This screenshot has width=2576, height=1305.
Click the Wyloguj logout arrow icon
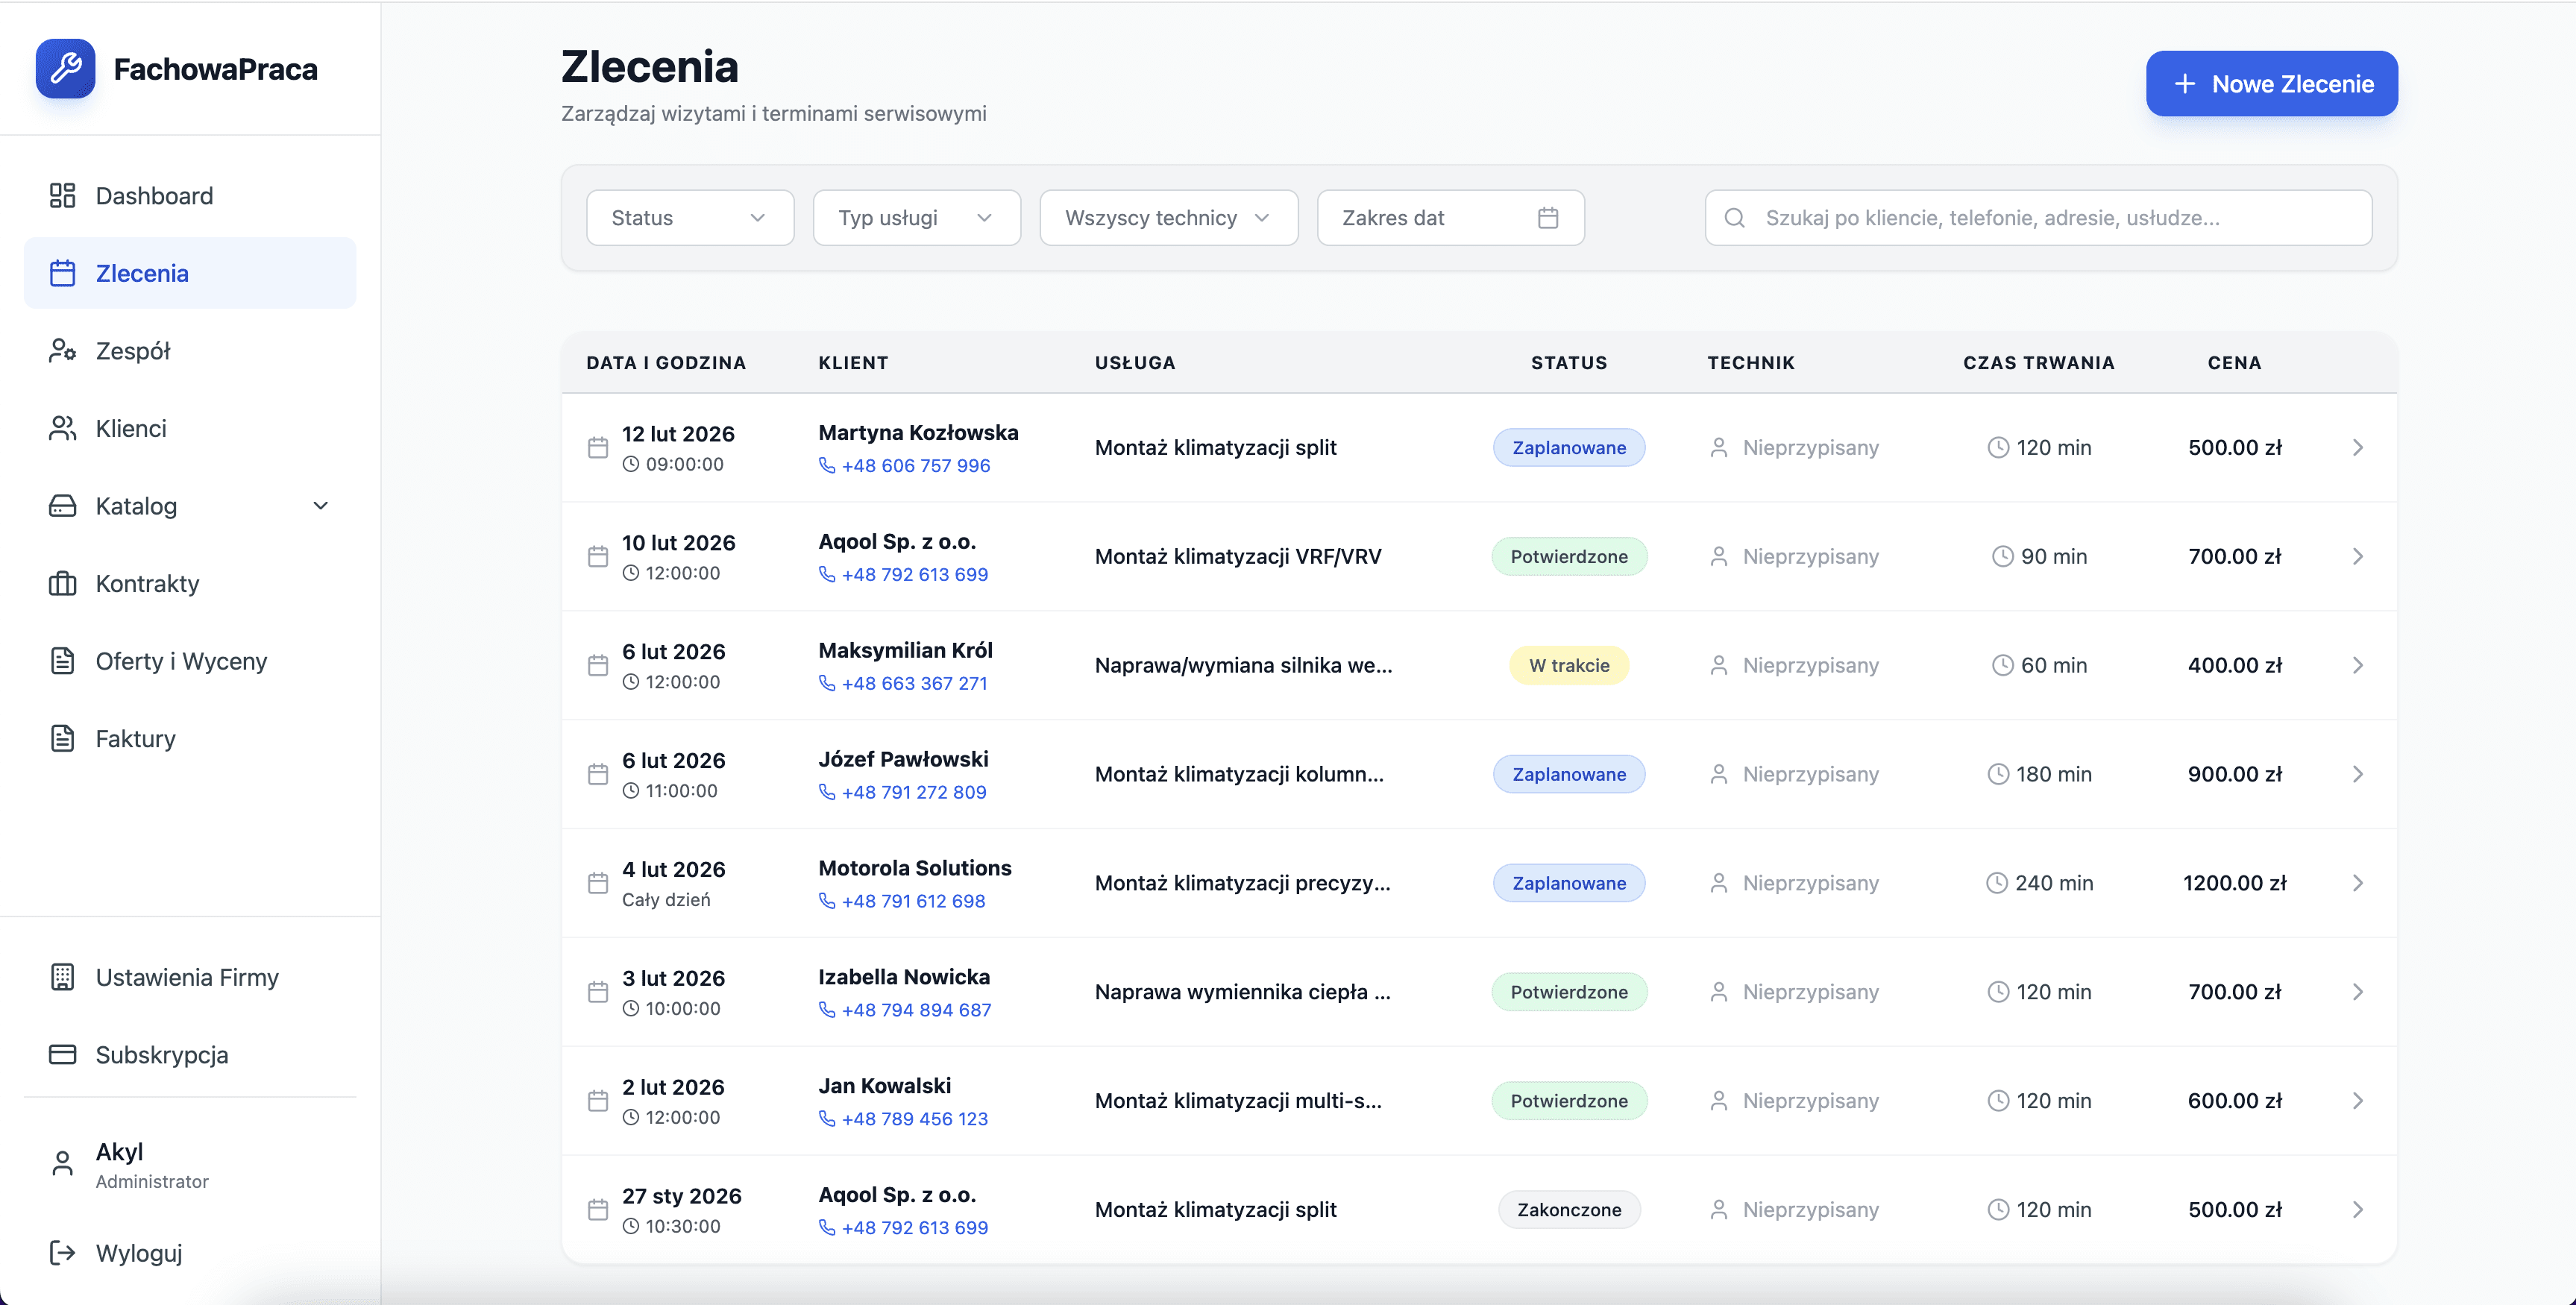62,1252
